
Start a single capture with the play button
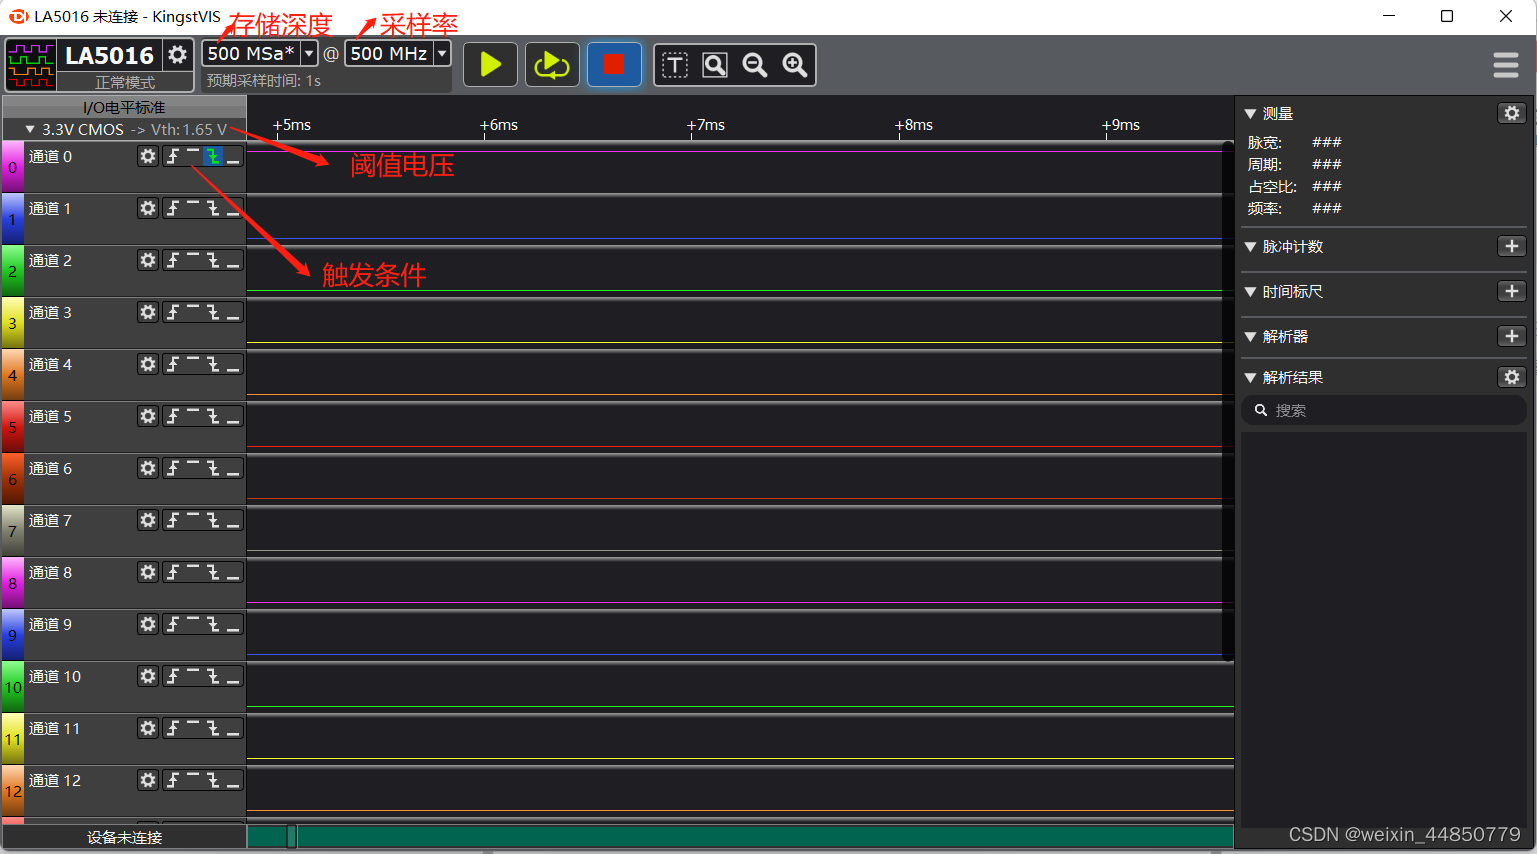click(490, 65)
